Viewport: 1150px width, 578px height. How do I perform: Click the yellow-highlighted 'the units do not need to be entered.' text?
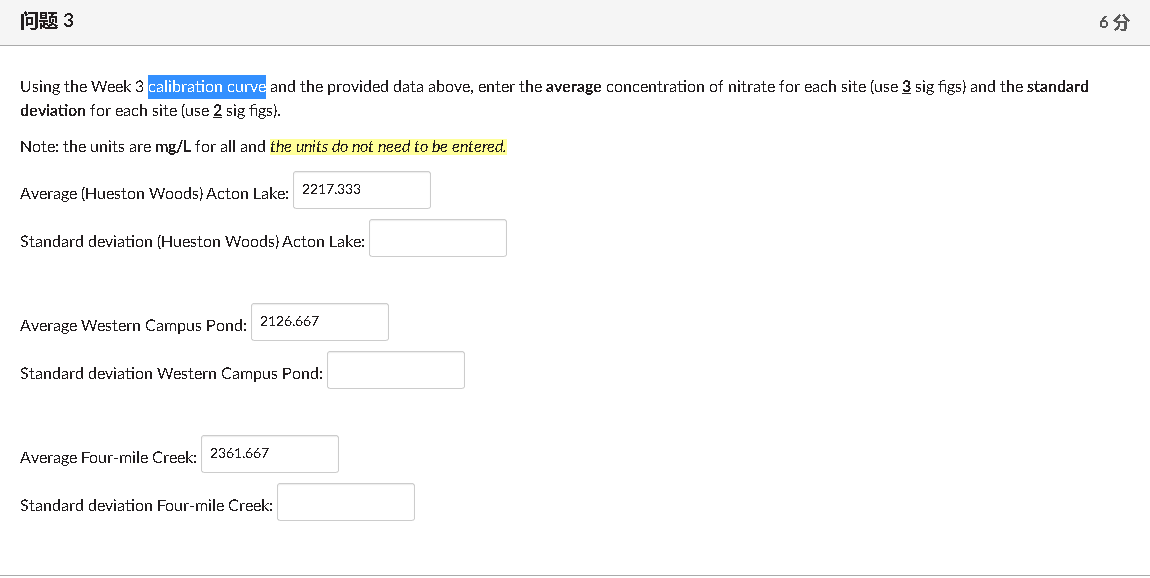388,147
